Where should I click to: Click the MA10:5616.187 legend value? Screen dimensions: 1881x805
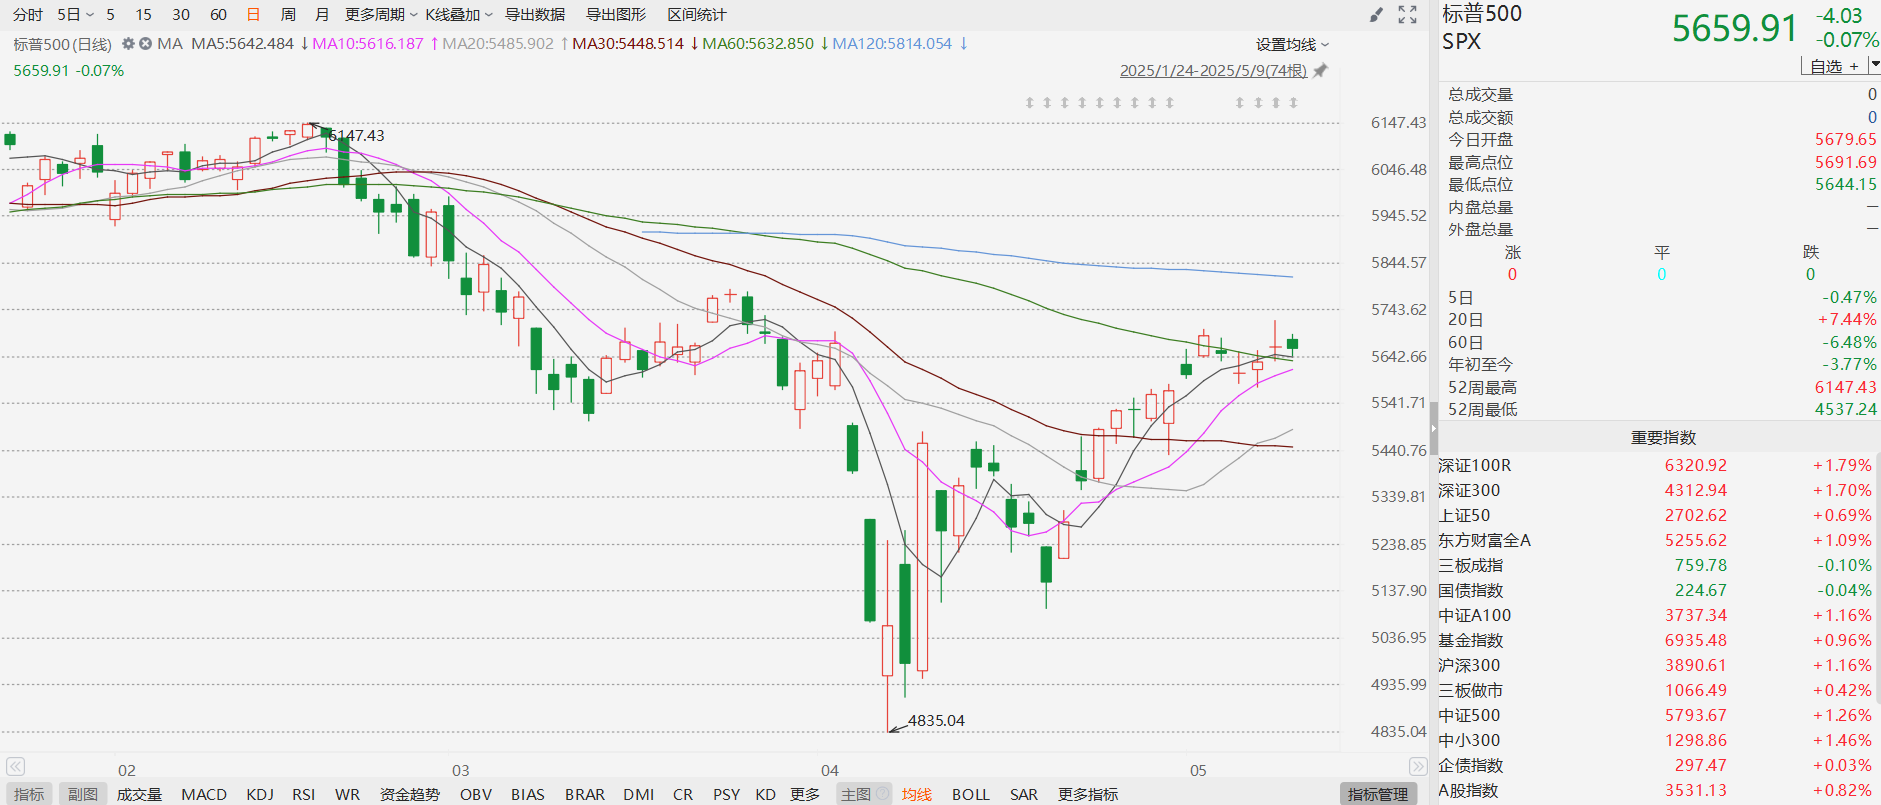tap(368, 44)
